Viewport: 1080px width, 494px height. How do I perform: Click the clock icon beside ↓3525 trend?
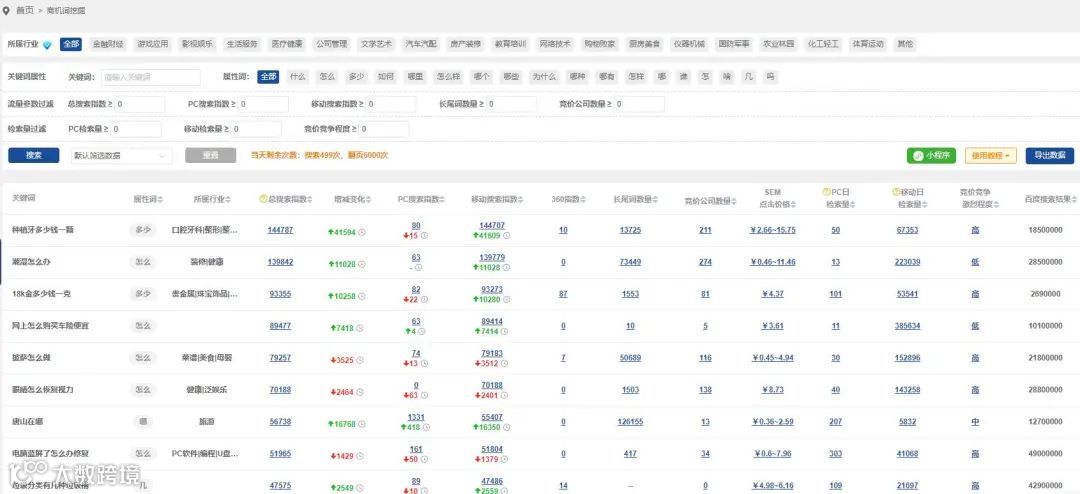click(x=362, y=360)
